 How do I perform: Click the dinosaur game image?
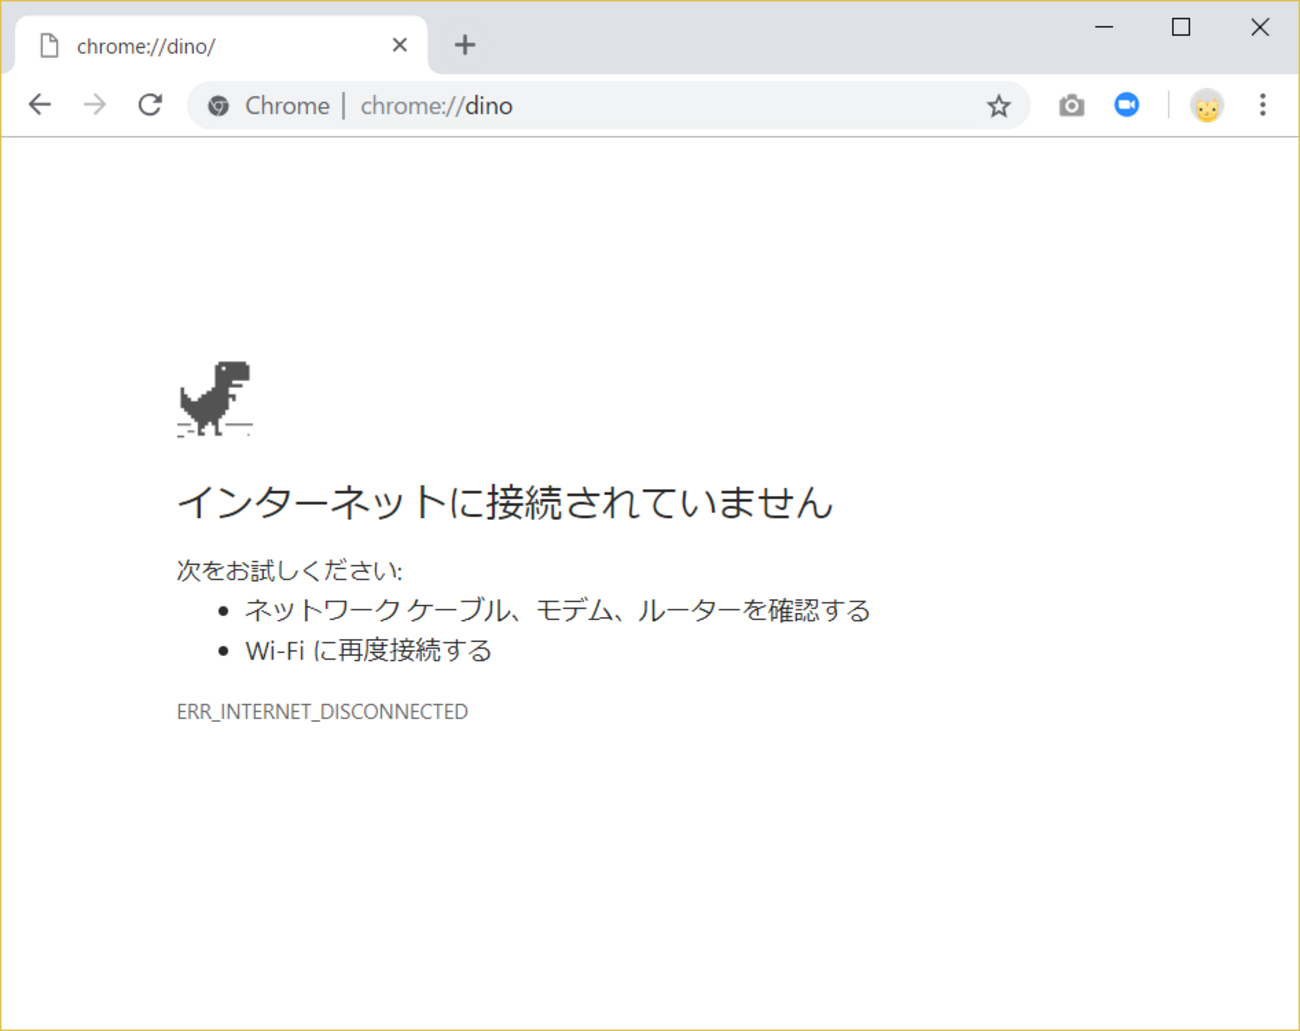215,399
